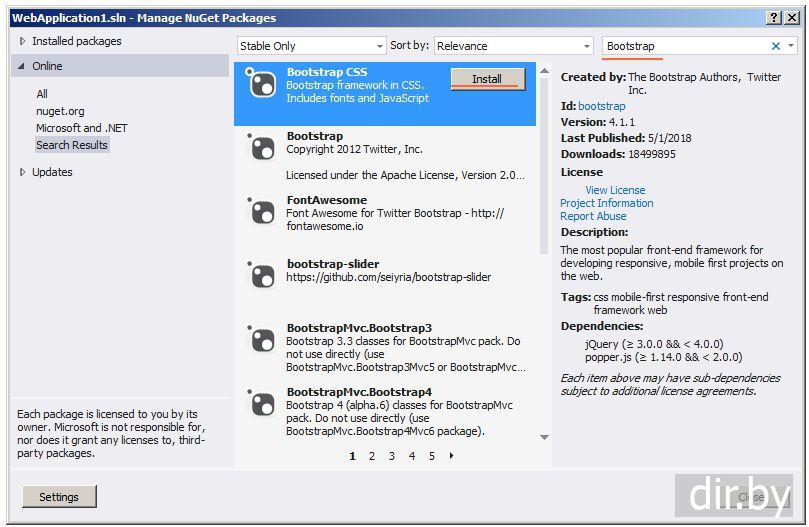Select Microsoft and .NET source
The width and height of the screenshot is (809, 527).
82,128
